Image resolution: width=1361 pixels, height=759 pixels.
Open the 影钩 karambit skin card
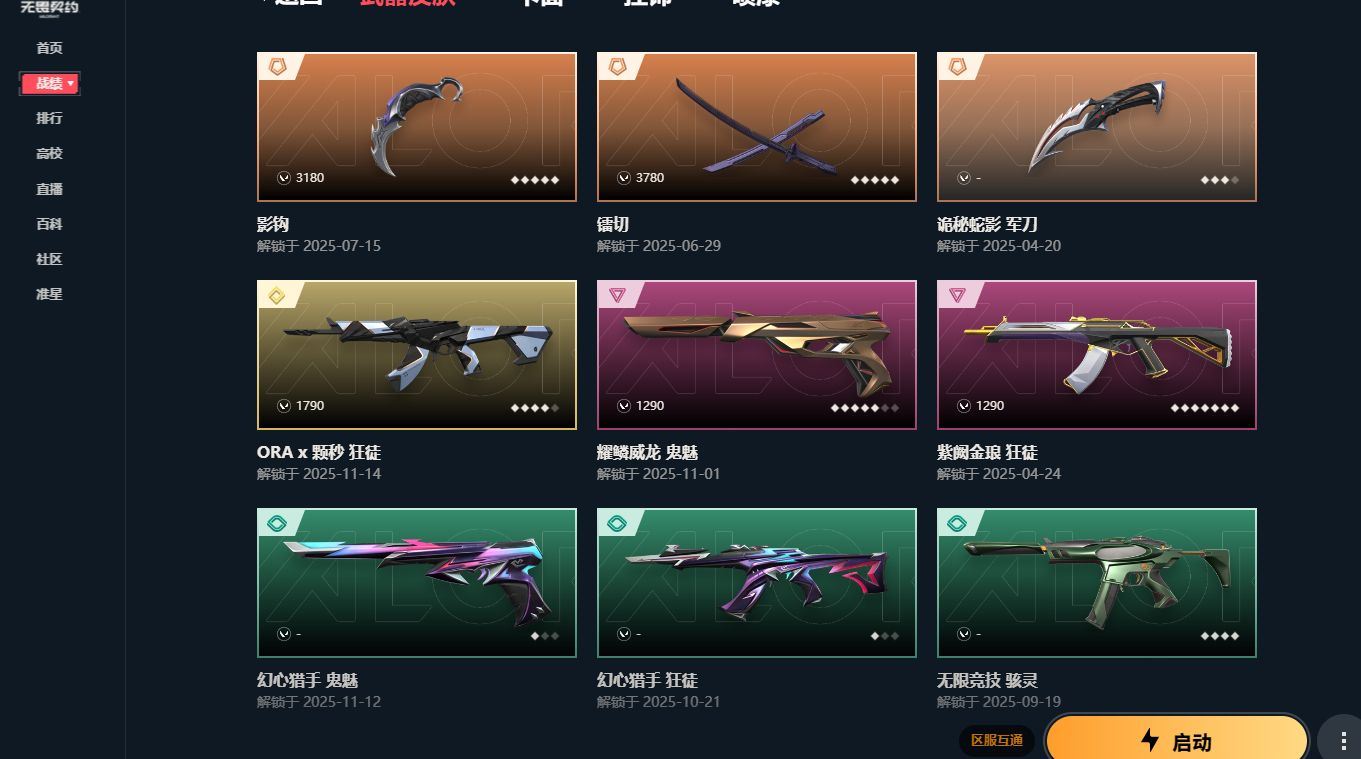tap(416, 127)
